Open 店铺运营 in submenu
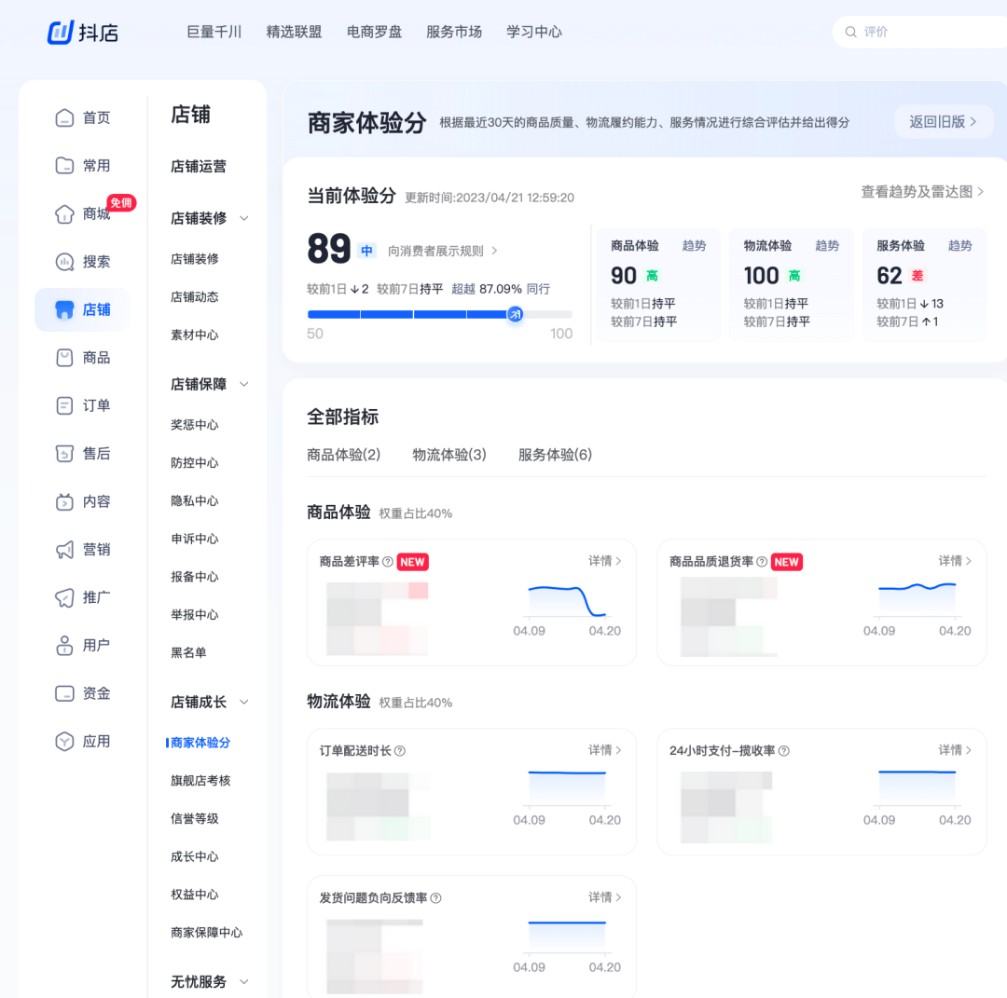 tap(198, 166)
